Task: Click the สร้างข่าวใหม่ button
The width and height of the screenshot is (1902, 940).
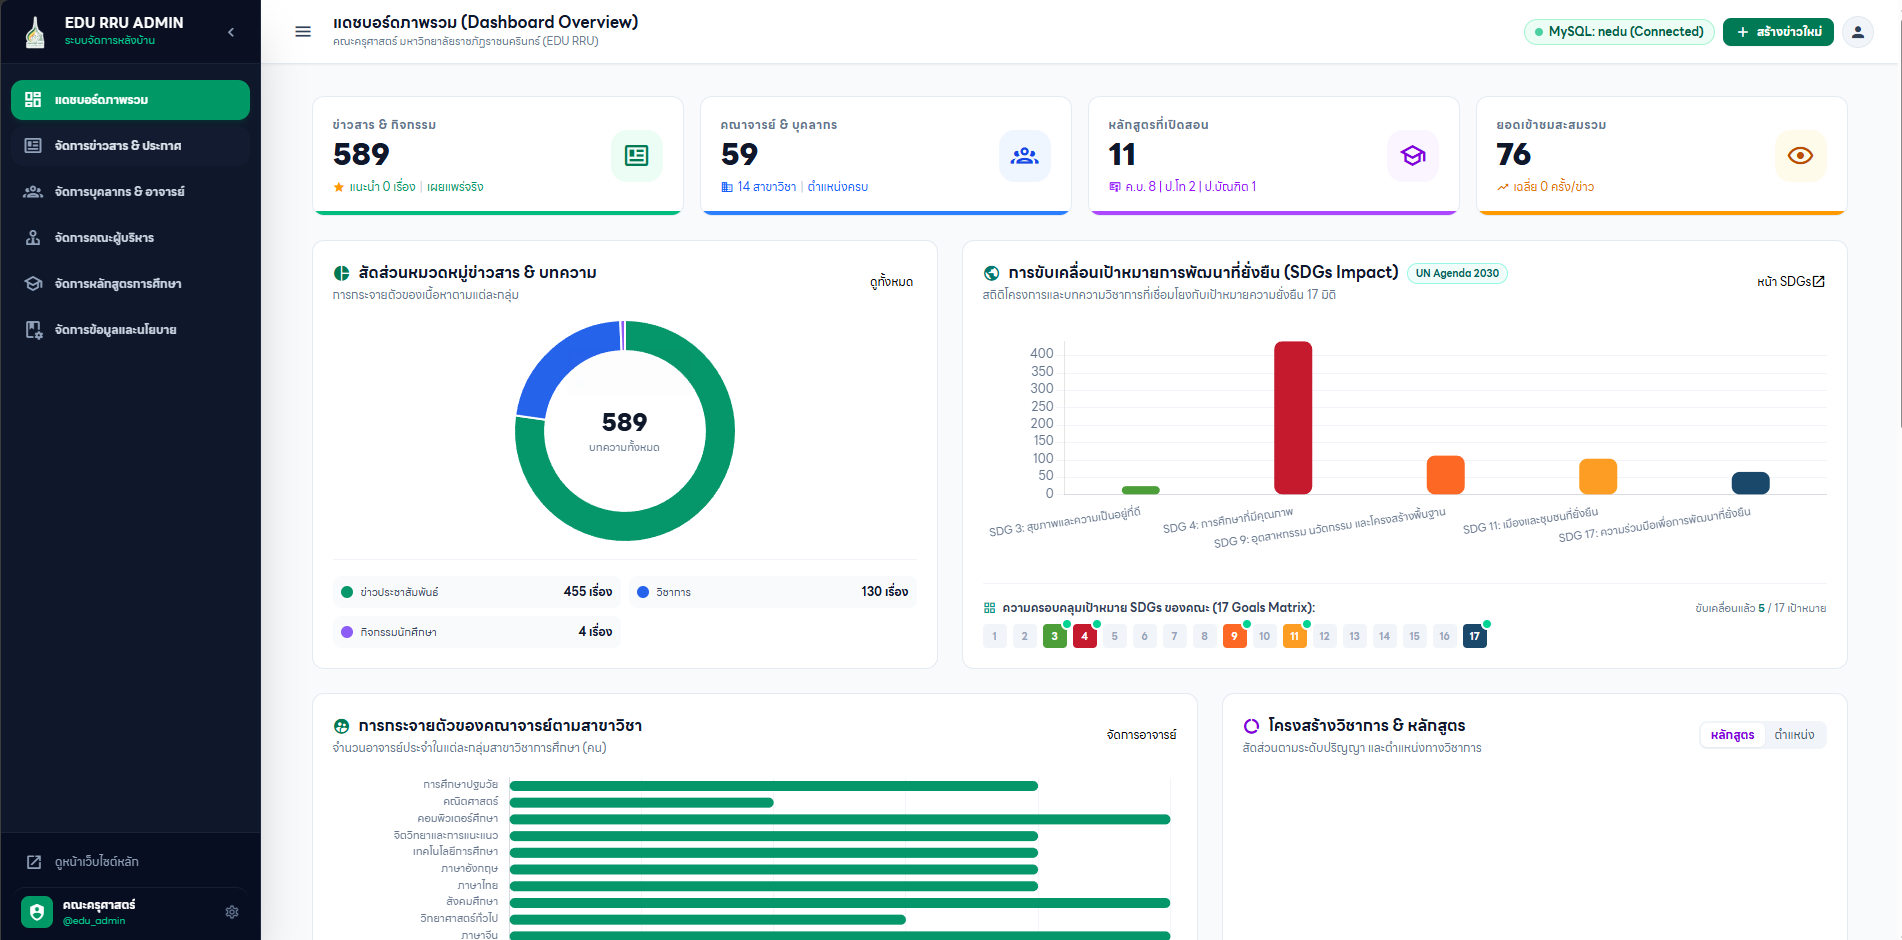Action: point(1778,32)
